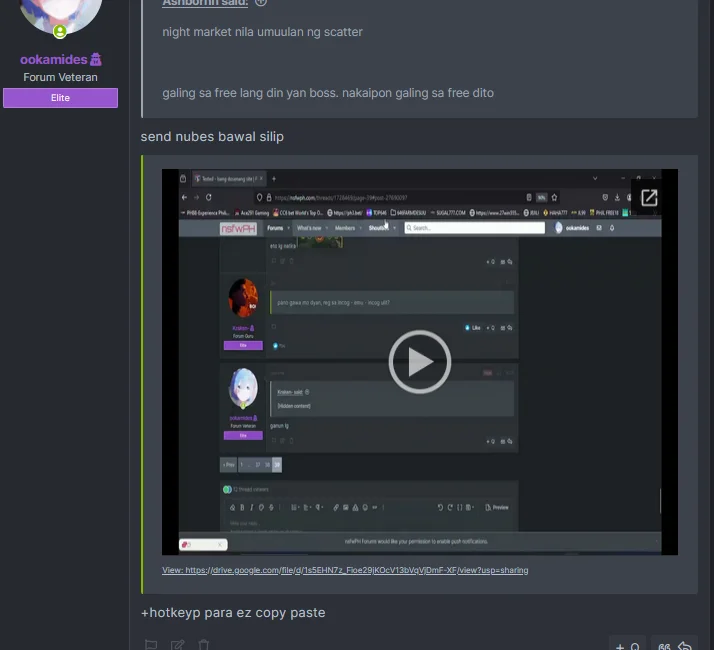Follow the "Ashbornn said:" quote link
This screenshot has height=650, width=714.
coord(205,3)
